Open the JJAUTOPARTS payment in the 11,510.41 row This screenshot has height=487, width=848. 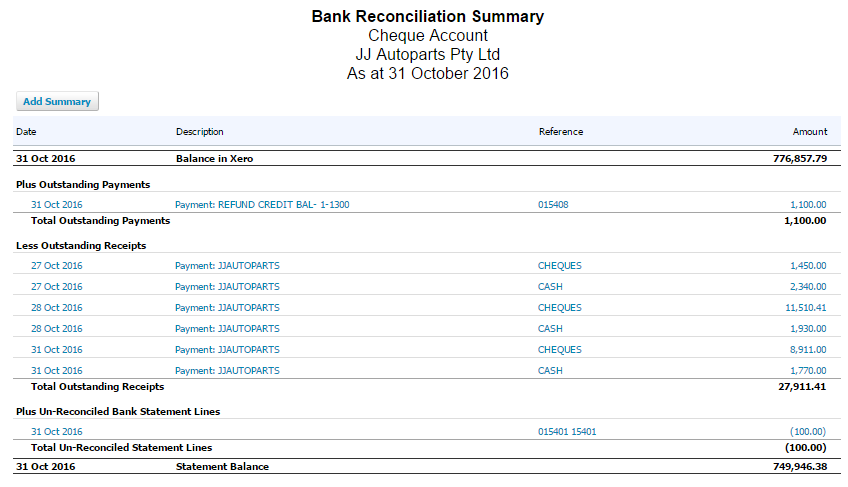point(227,308)
